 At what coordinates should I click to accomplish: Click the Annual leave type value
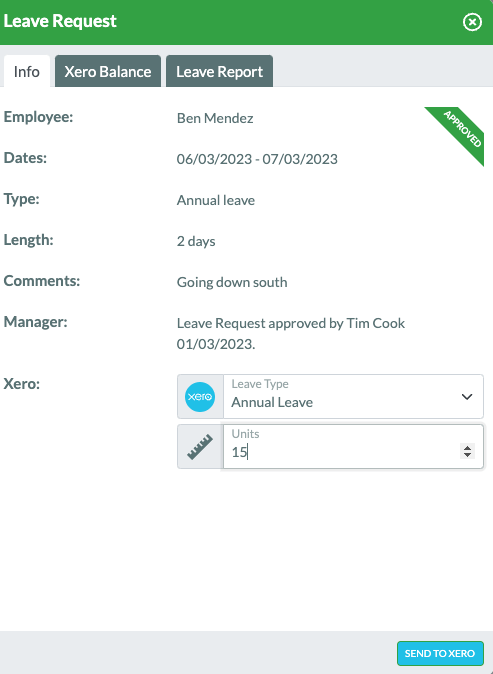pyautogui.click(x=216, y=200)
